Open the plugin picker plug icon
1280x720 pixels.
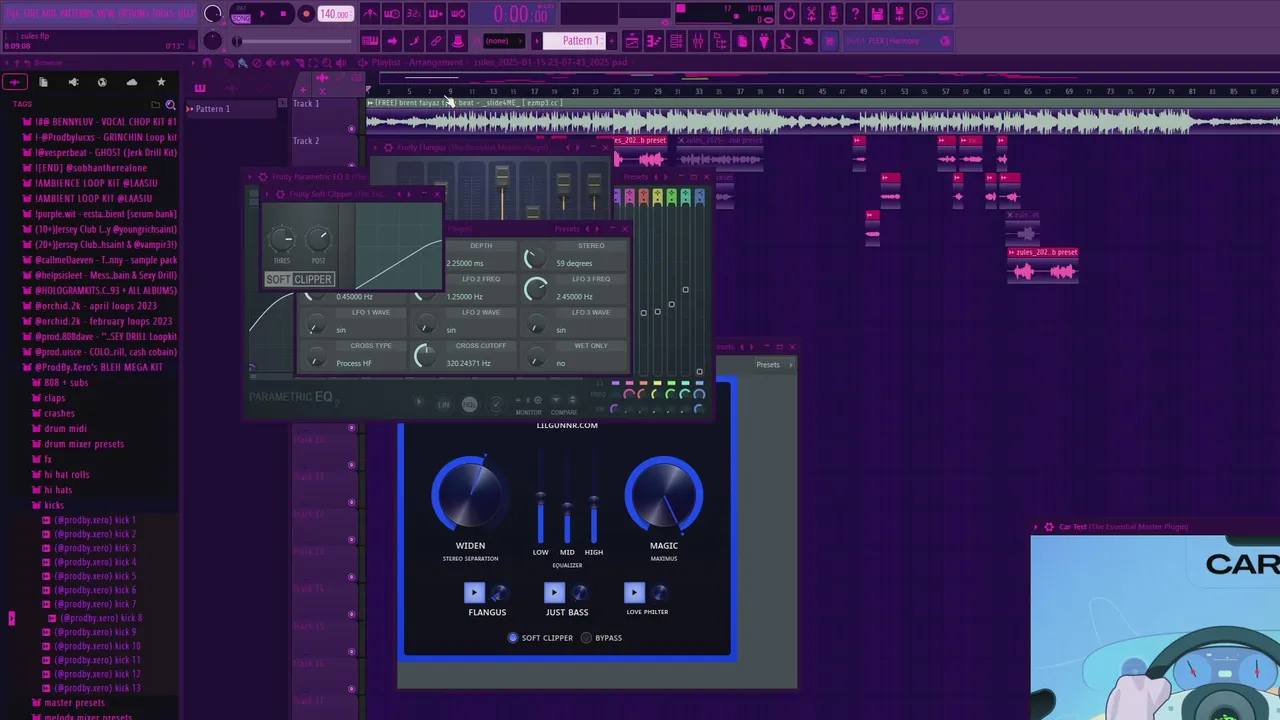[763, 41]
